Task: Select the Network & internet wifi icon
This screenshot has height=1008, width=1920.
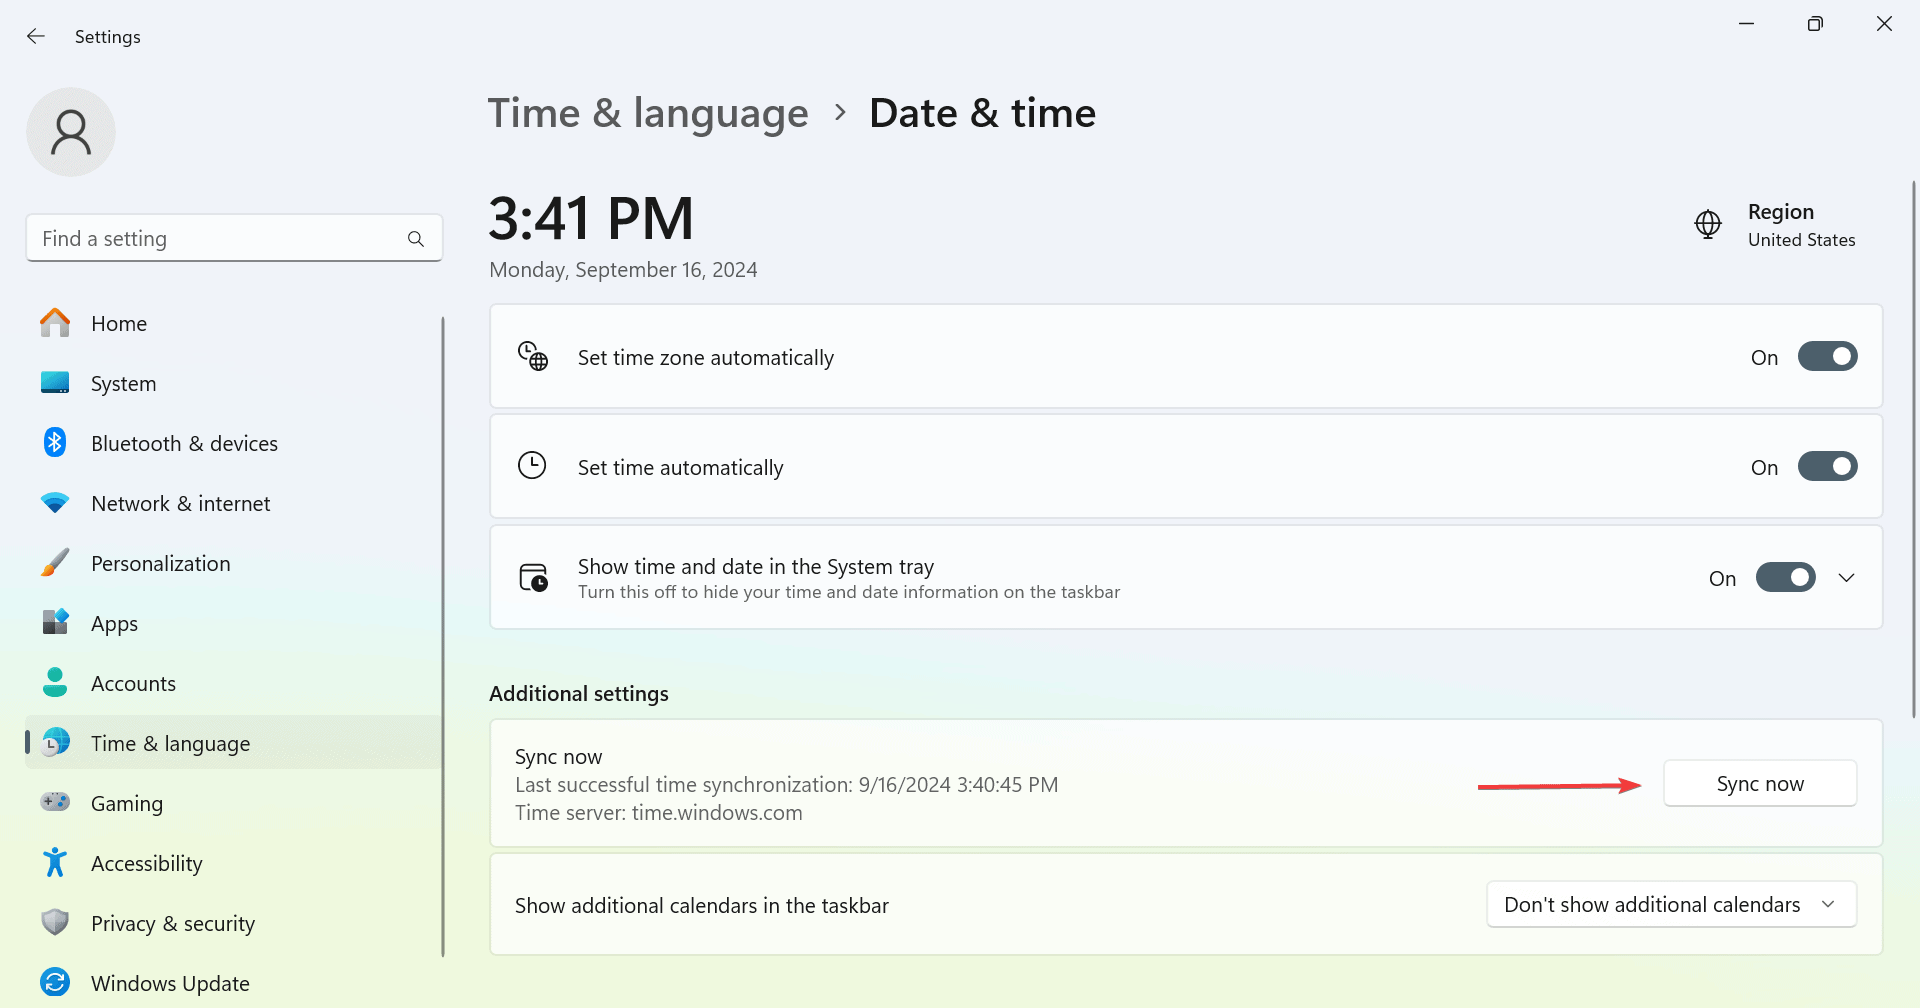Action: pyautogui.click(x=55, y=503)
